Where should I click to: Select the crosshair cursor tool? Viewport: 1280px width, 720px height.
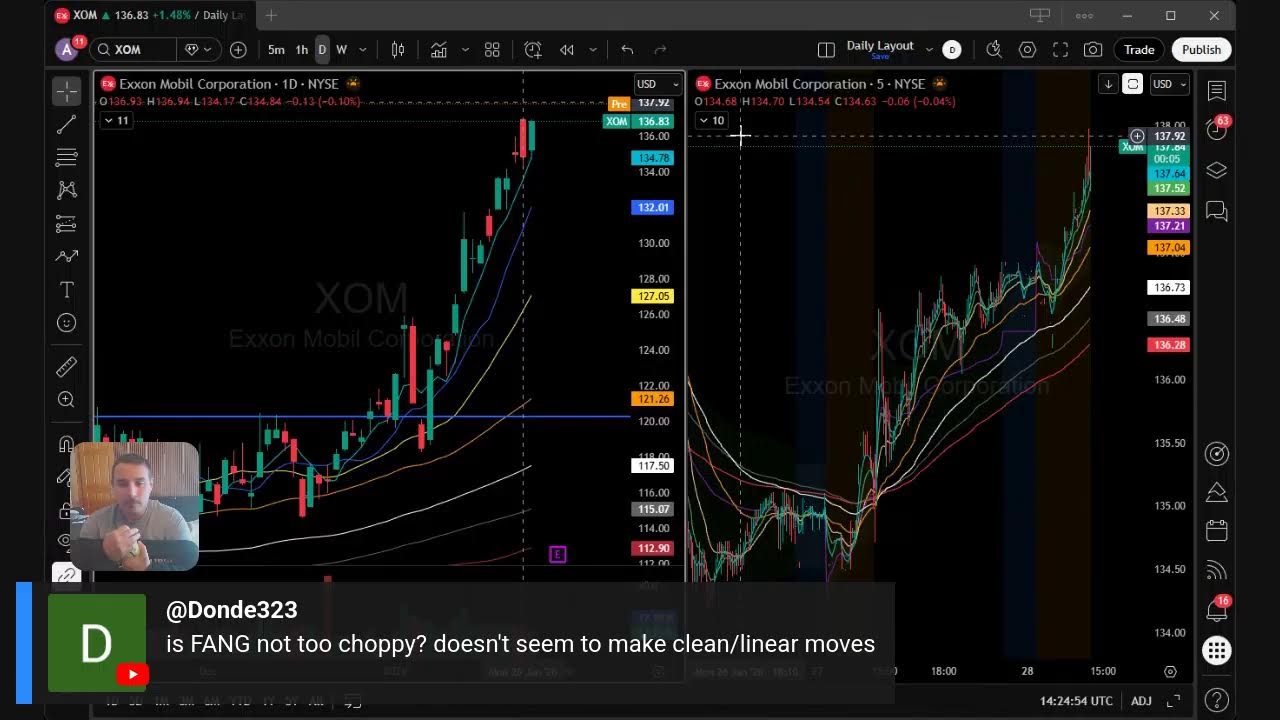tap(66, 92)
